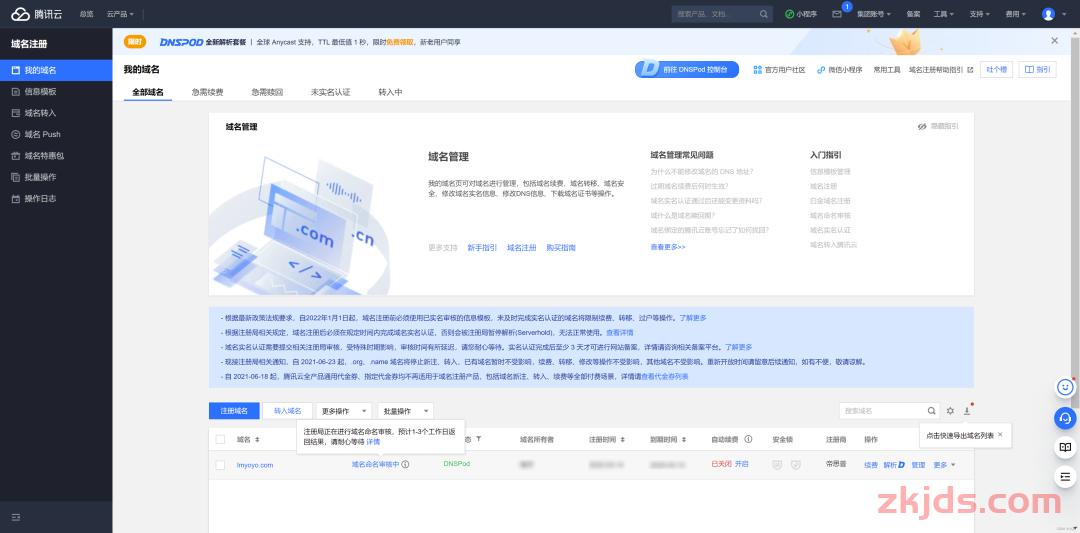The height and width of the screenshot is (533, 1080).
Task: Open 域名 Push in sidebar
Action: (56, 134)
